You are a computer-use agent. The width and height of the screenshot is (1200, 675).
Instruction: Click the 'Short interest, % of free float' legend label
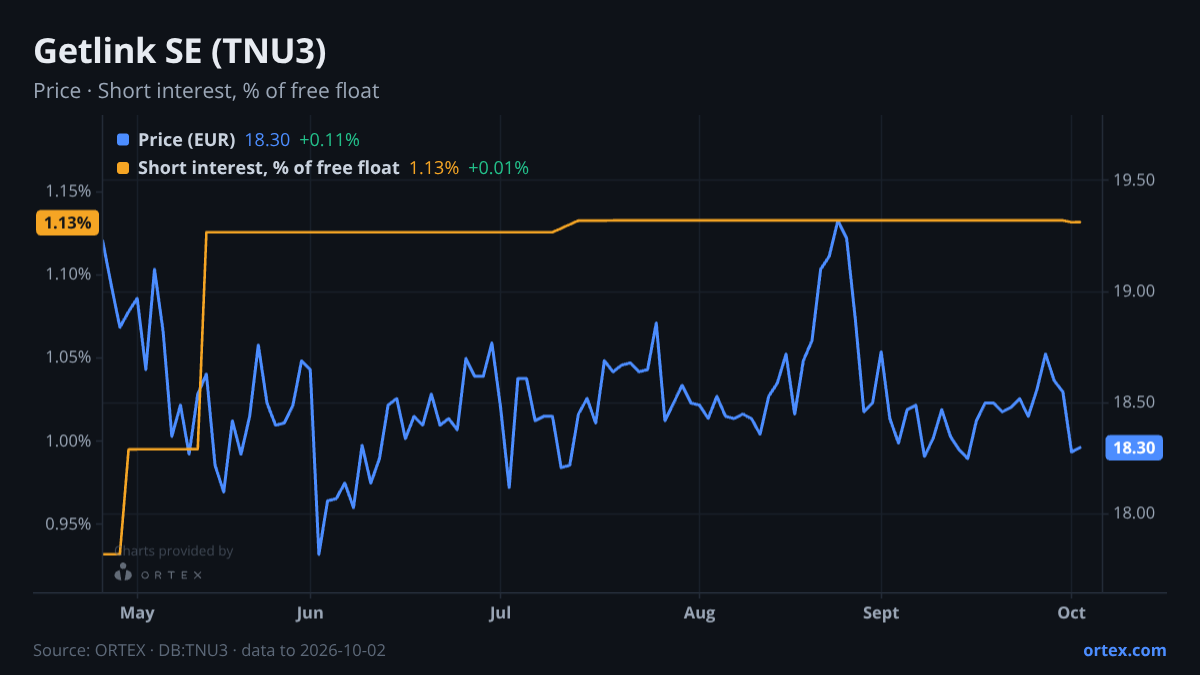click(268, 168)
